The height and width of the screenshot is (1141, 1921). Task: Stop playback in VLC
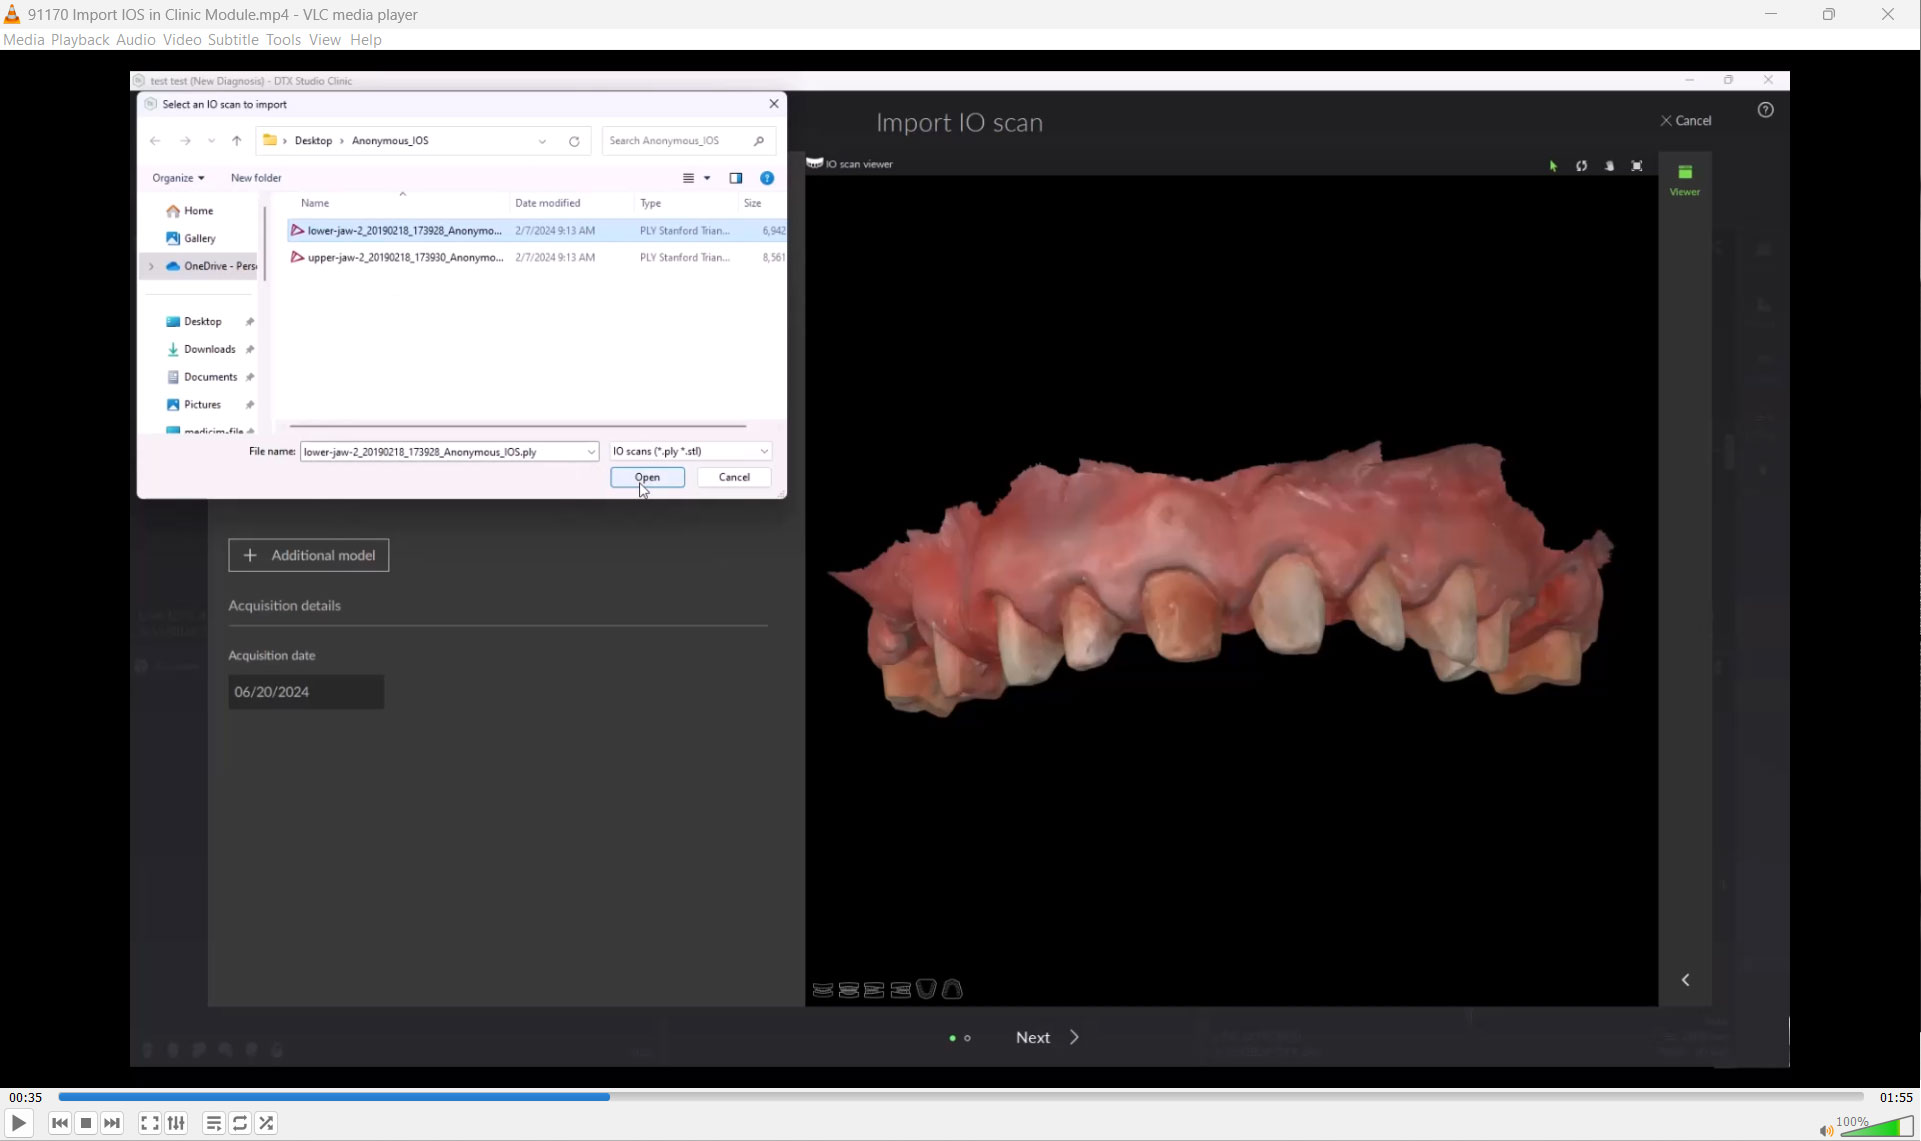[86, 1123]
